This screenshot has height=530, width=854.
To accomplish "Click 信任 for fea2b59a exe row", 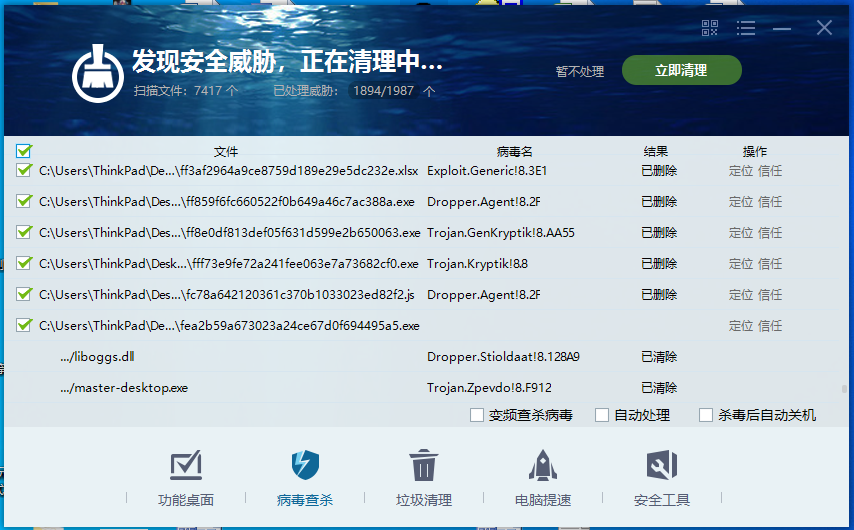I will pyautogui.click(x=770, y=326).
